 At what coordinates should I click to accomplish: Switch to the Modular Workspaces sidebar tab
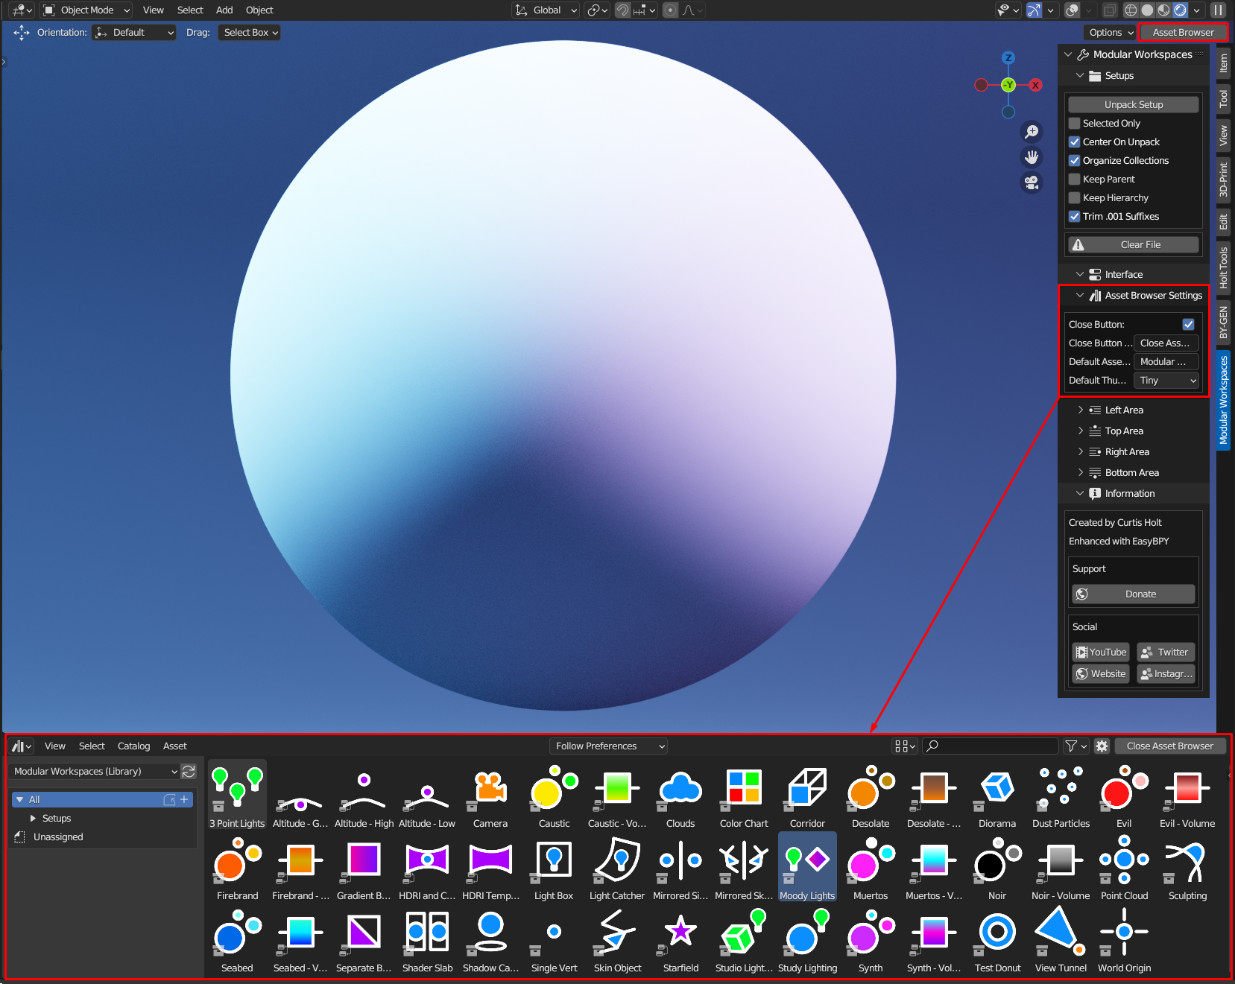(x=1223, y=400)
